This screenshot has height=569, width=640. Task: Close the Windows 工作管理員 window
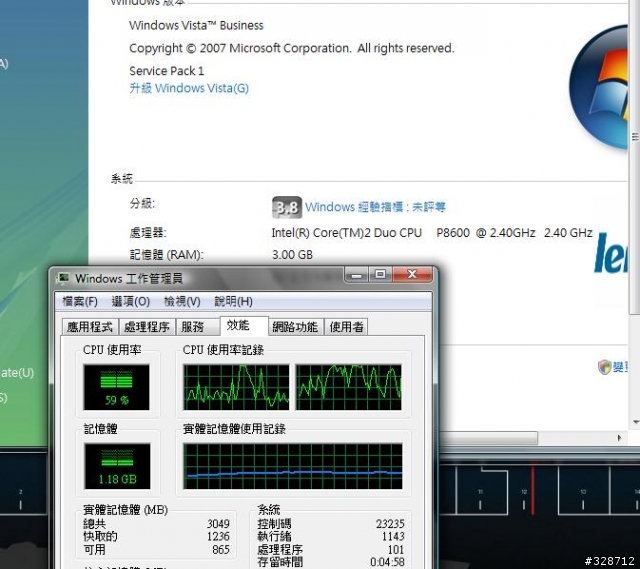[x=412, y=275]
